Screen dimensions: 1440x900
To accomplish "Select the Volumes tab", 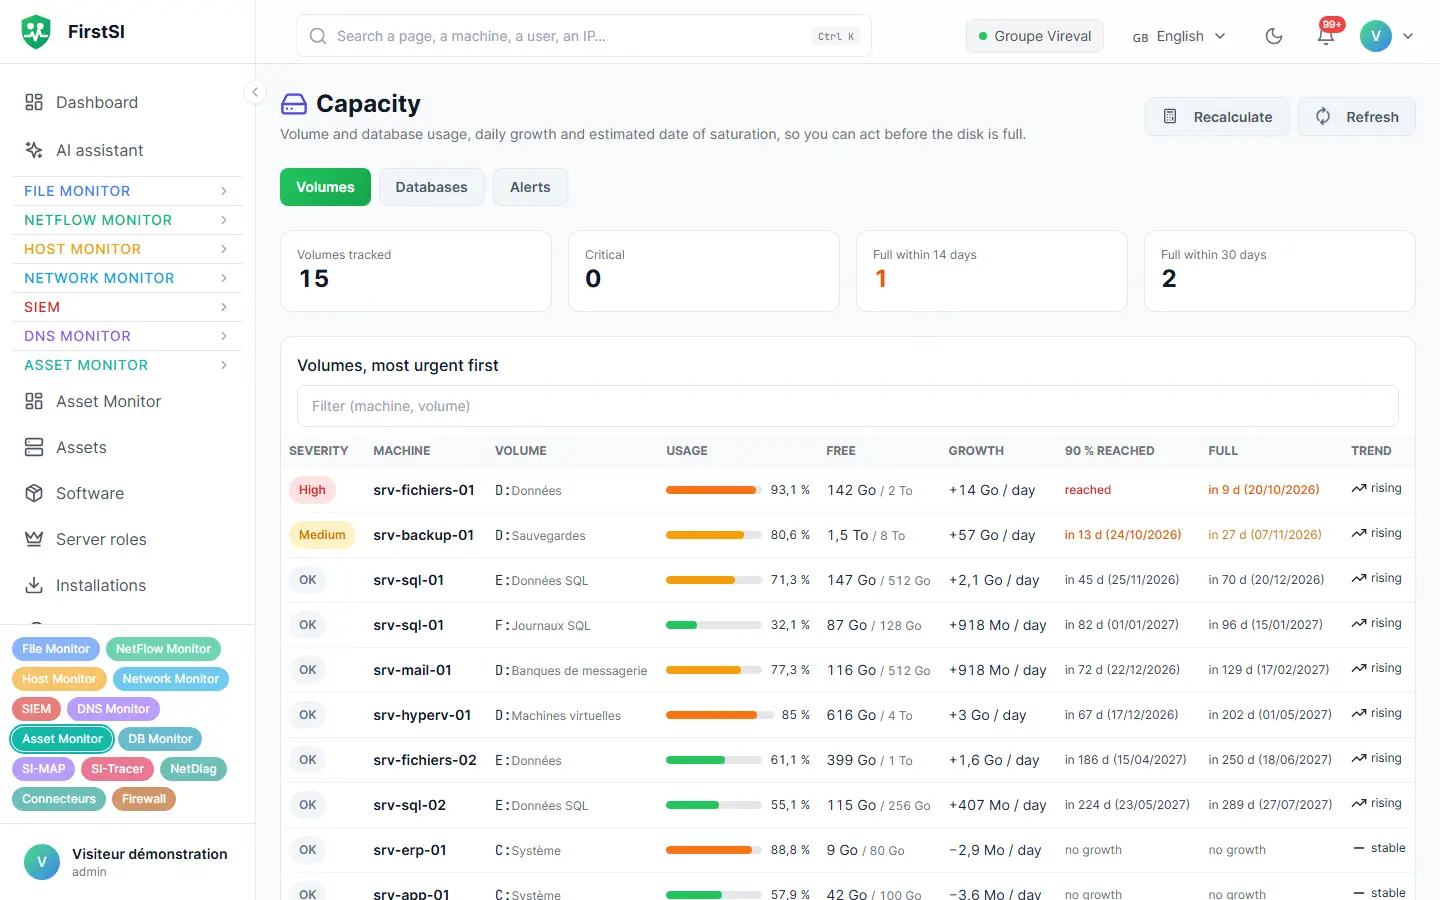I will pos(325,187).
